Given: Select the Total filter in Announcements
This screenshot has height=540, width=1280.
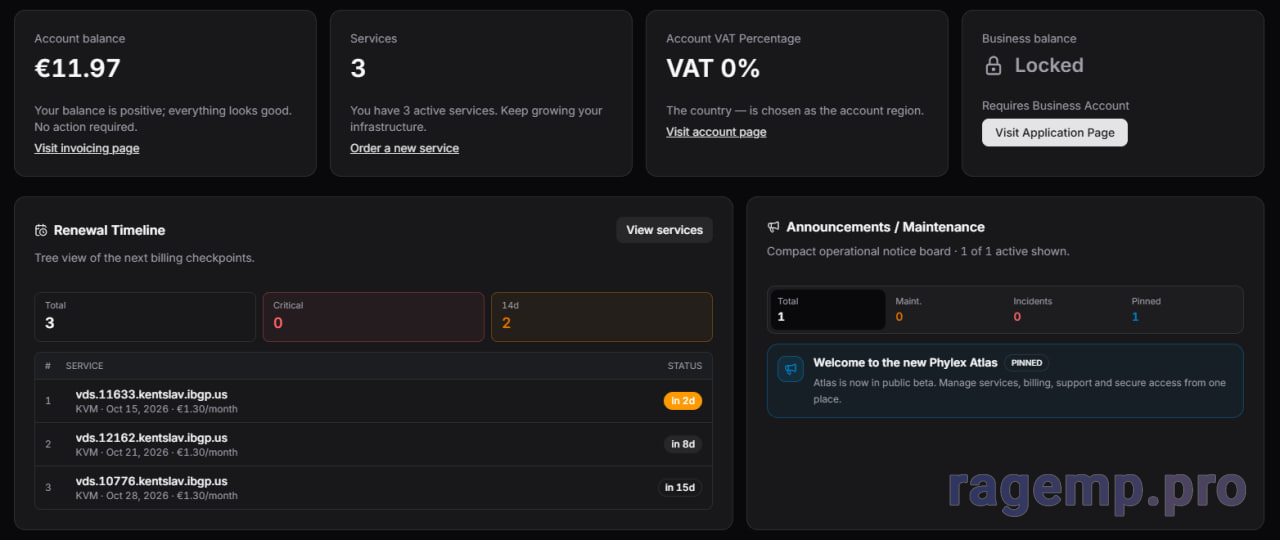Looking at the screenshot, I should pos(828,310).
